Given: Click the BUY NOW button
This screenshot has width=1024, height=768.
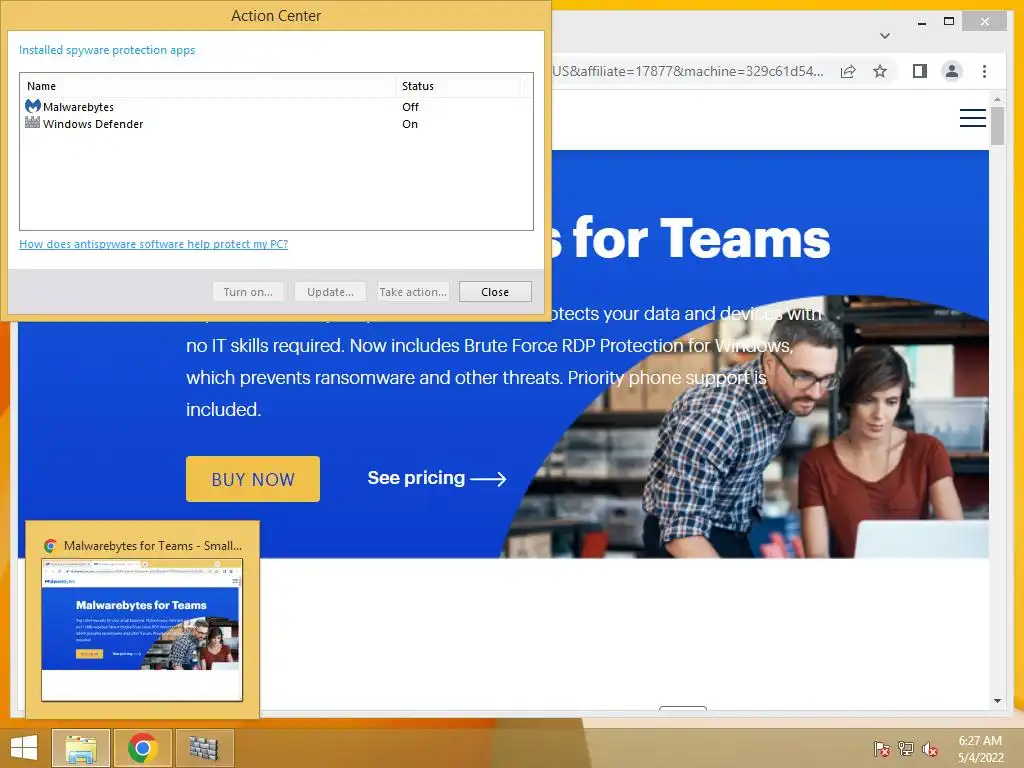Looking at the screenshot, I should pos(253,479).
